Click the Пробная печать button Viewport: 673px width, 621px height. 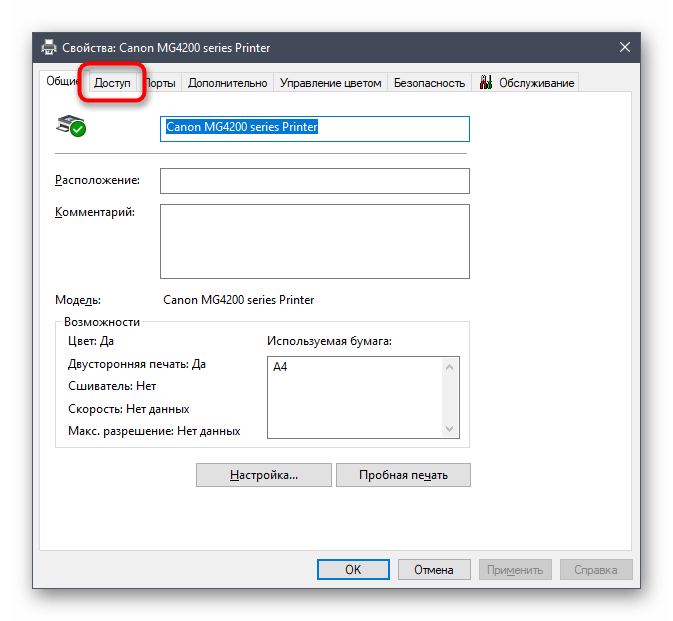click(403, 475)
